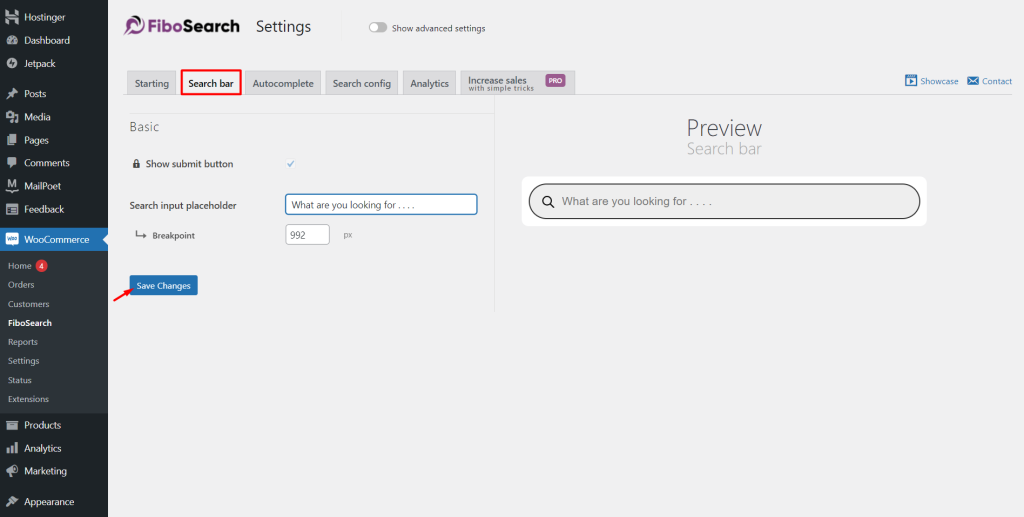Click the Media library icon
This screenshot has width=1024, height=517.
click(12, 118)
